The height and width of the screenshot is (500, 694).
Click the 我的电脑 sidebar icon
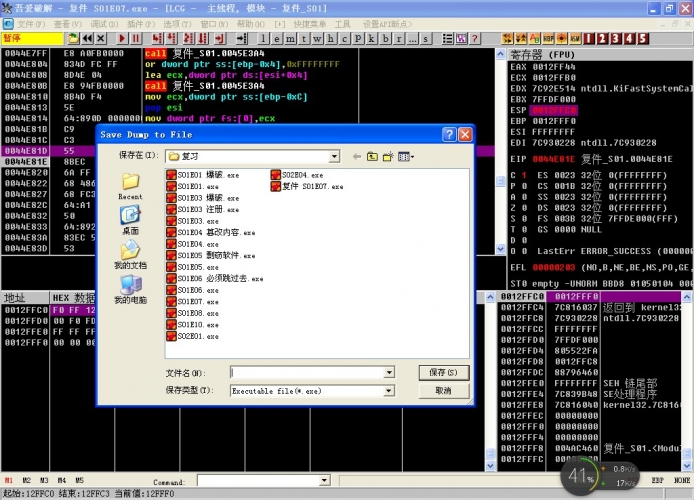(x=130, y=288)
